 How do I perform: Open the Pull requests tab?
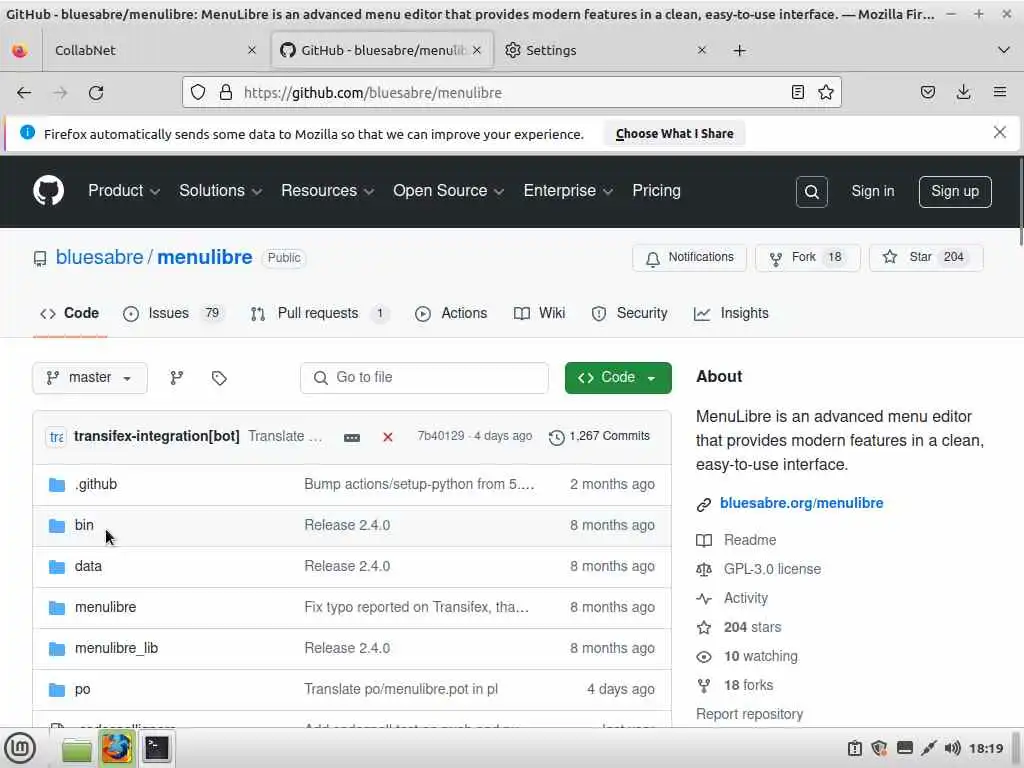pyautogui.click(x=320, y=313)
